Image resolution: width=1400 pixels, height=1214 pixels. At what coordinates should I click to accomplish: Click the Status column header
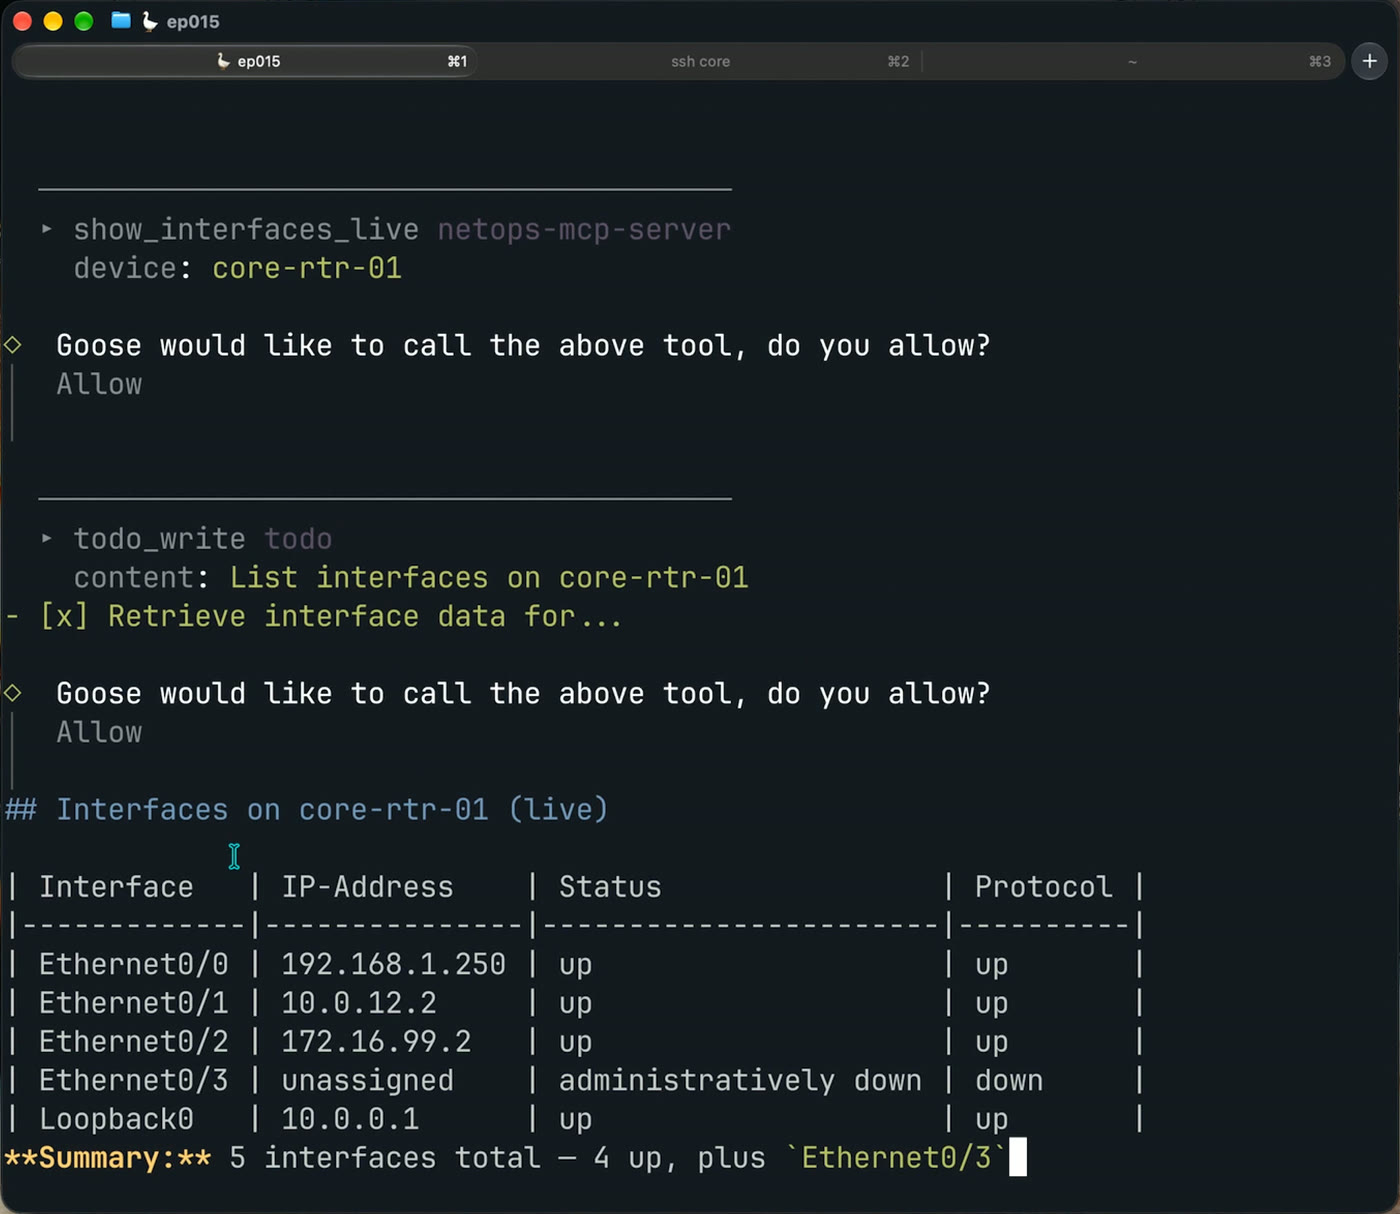(610, 887)
